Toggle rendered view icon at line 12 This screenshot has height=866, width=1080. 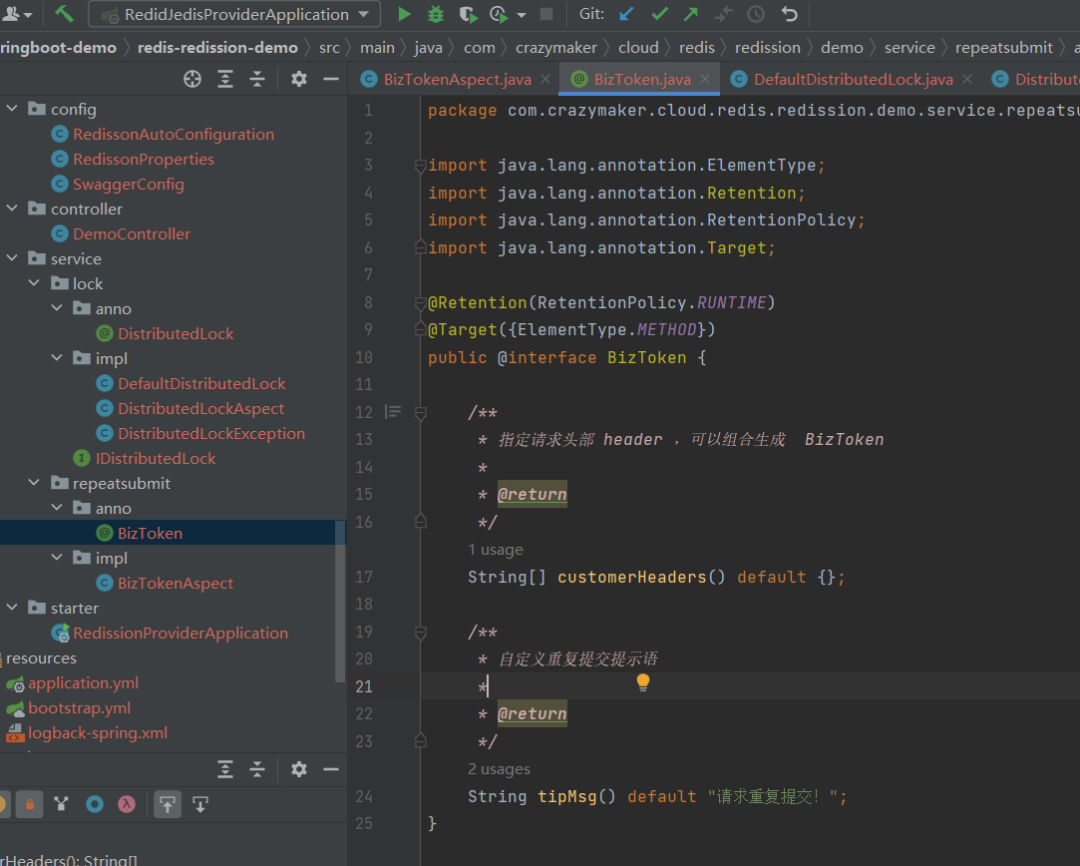click(x=393, y=412)
